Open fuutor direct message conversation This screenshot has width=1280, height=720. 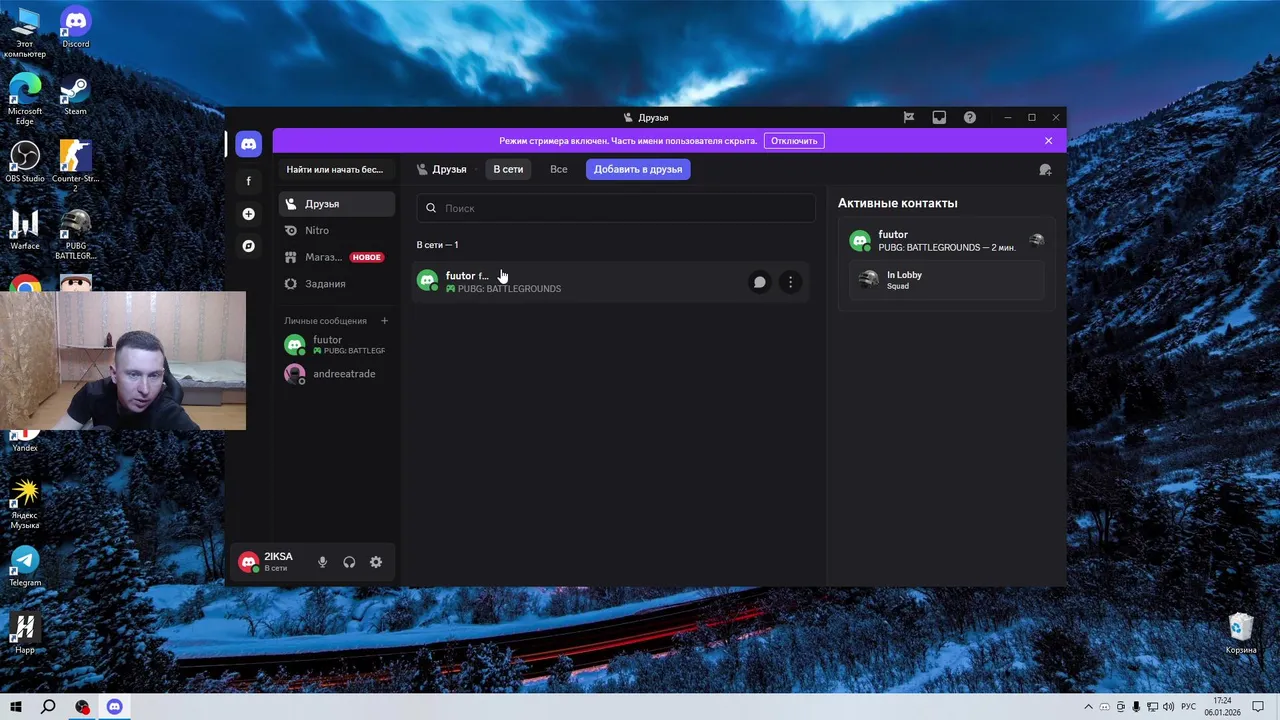click(337, 345)
